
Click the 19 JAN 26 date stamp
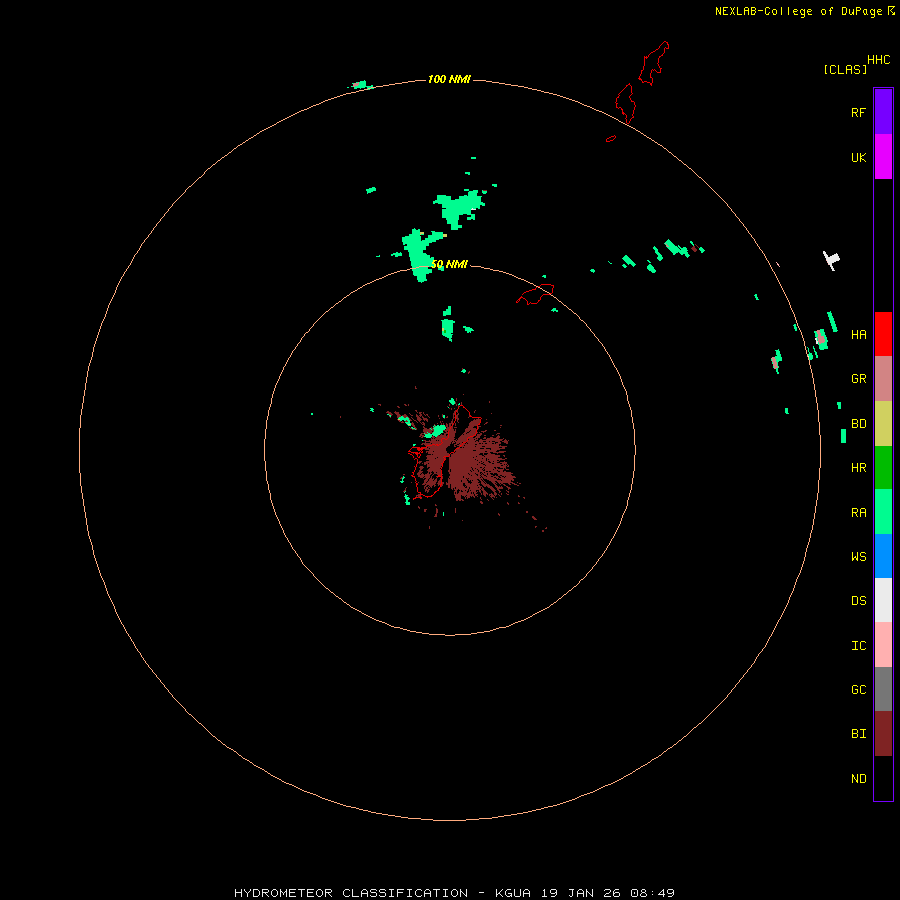click(581, 893)
